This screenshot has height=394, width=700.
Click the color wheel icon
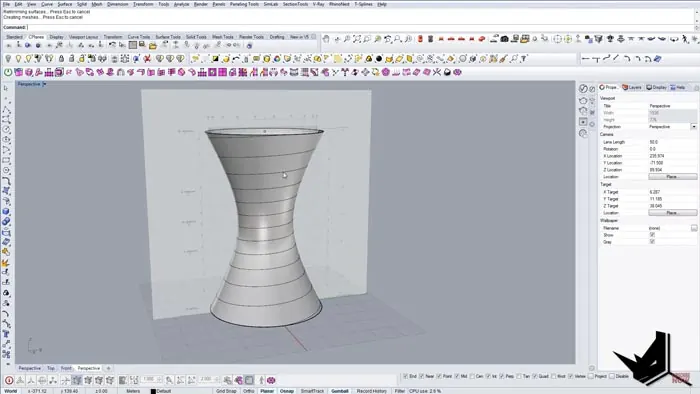click(277, 58)
